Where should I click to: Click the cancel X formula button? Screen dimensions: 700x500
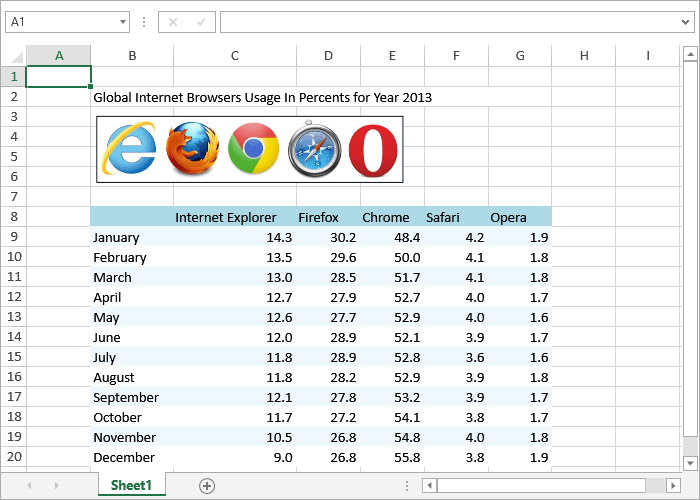pyautogui.click(x=173, y=22)
